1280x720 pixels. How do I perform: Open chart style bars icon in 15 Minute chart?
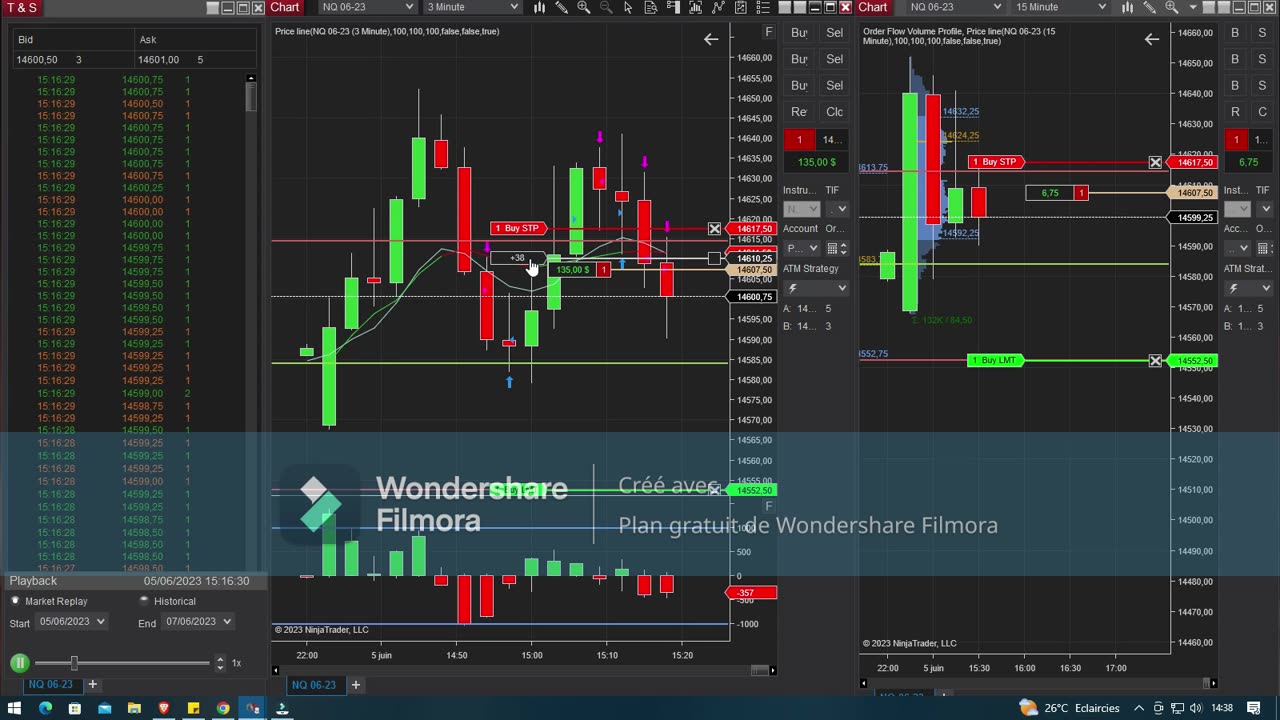(1127, 7)
